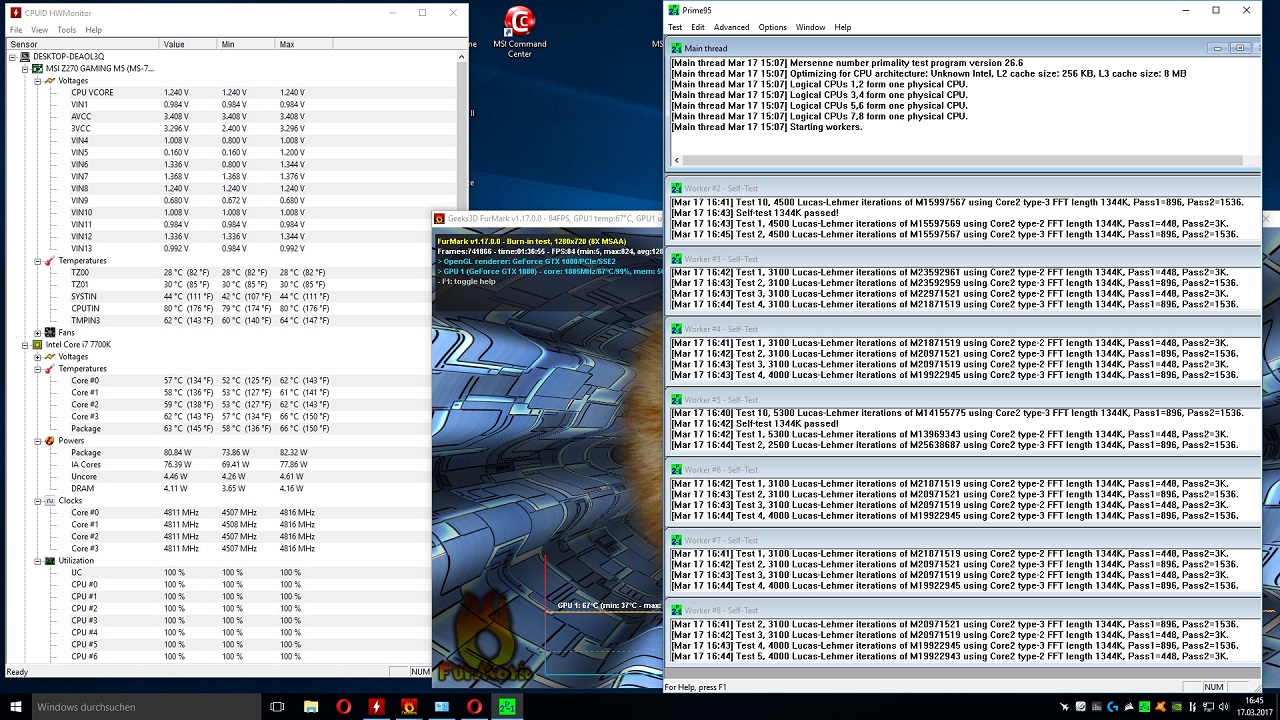
Task: Open Prime95 Edit menu
Action: tap(697, 27)
